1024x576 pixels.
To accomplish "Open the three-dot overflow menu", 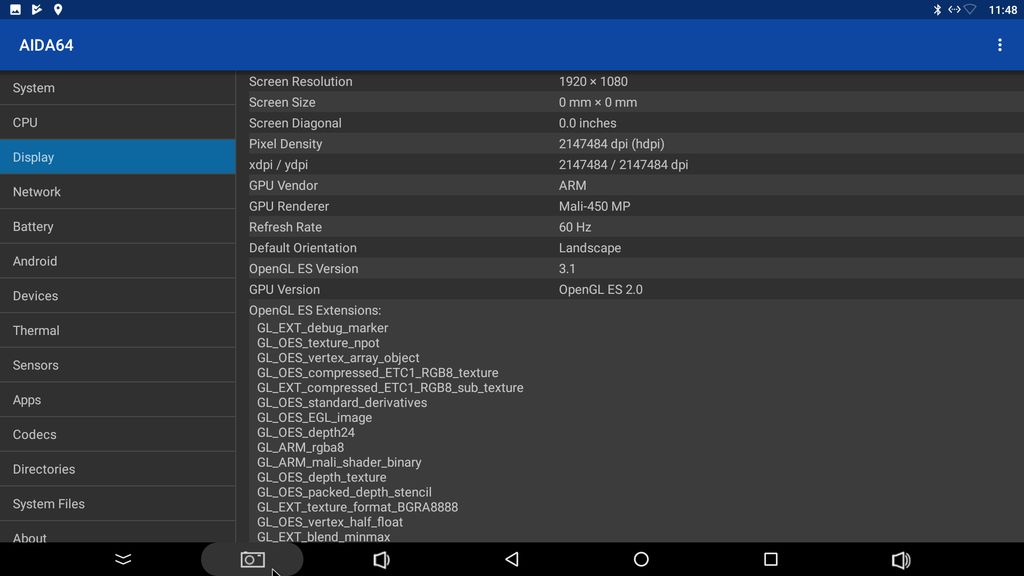I will [x=999, y=45].
